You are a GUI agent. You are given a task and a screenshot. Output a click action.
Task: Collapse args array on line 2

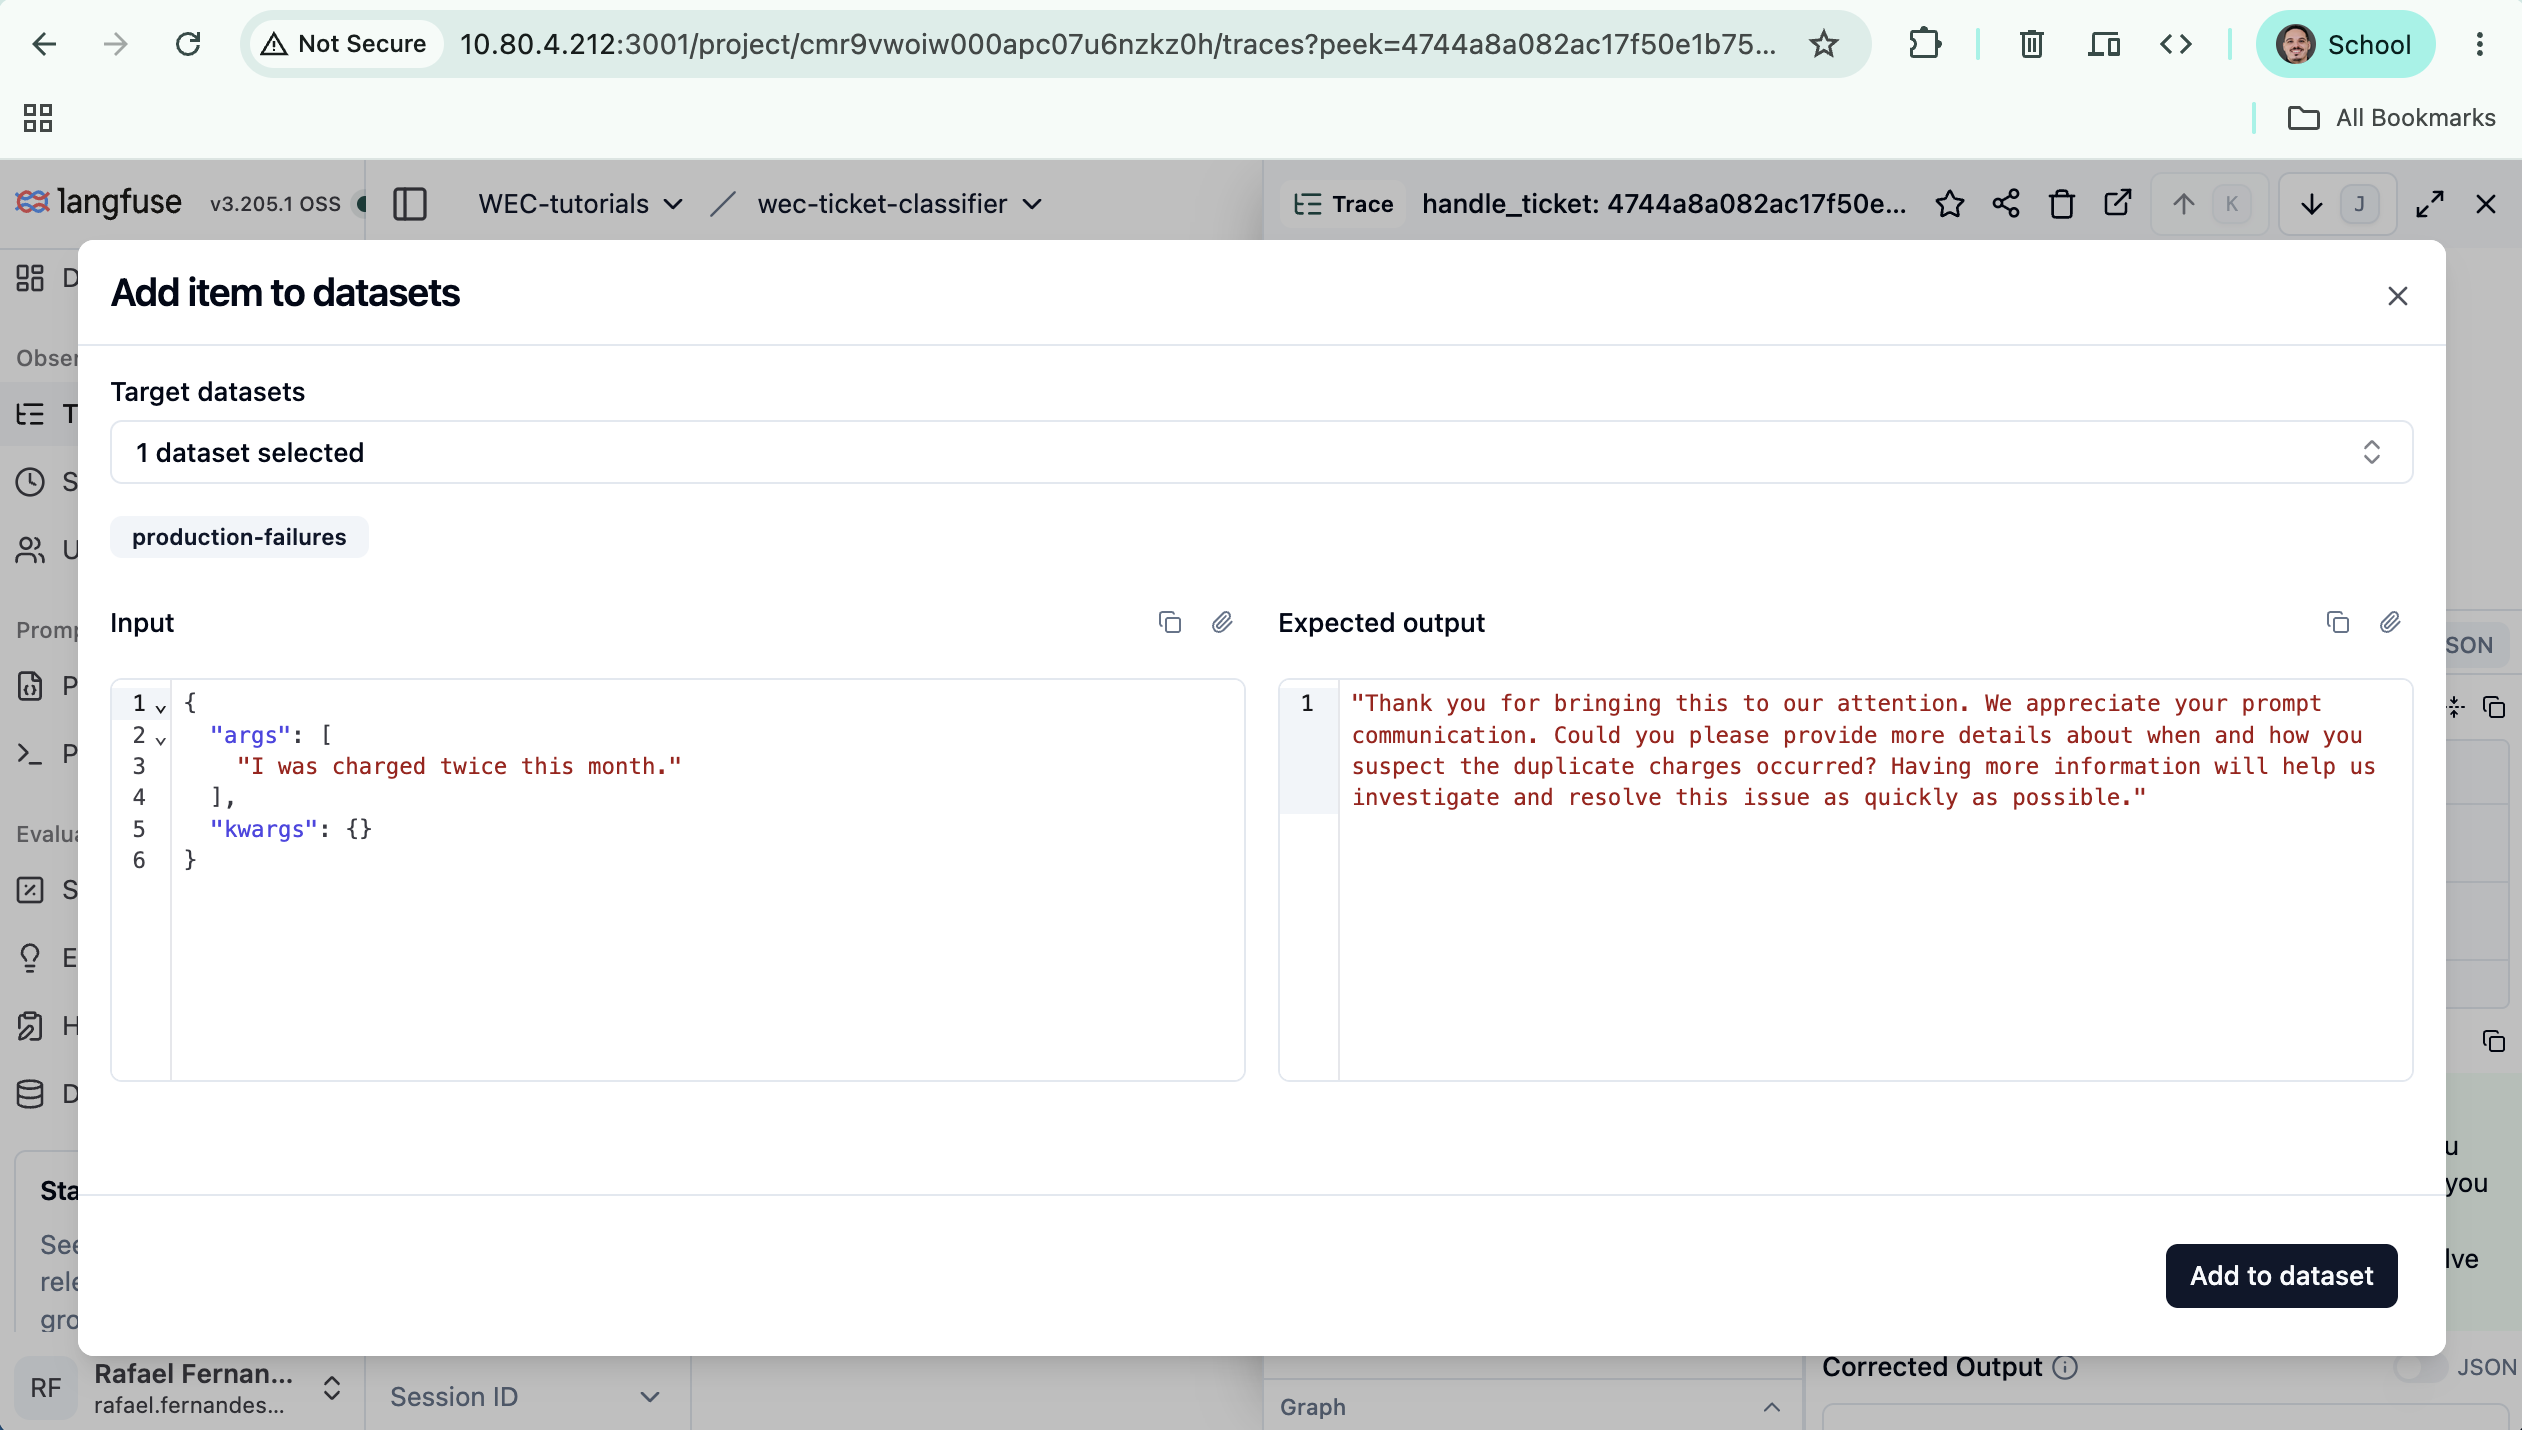click(x=160, y=739)
